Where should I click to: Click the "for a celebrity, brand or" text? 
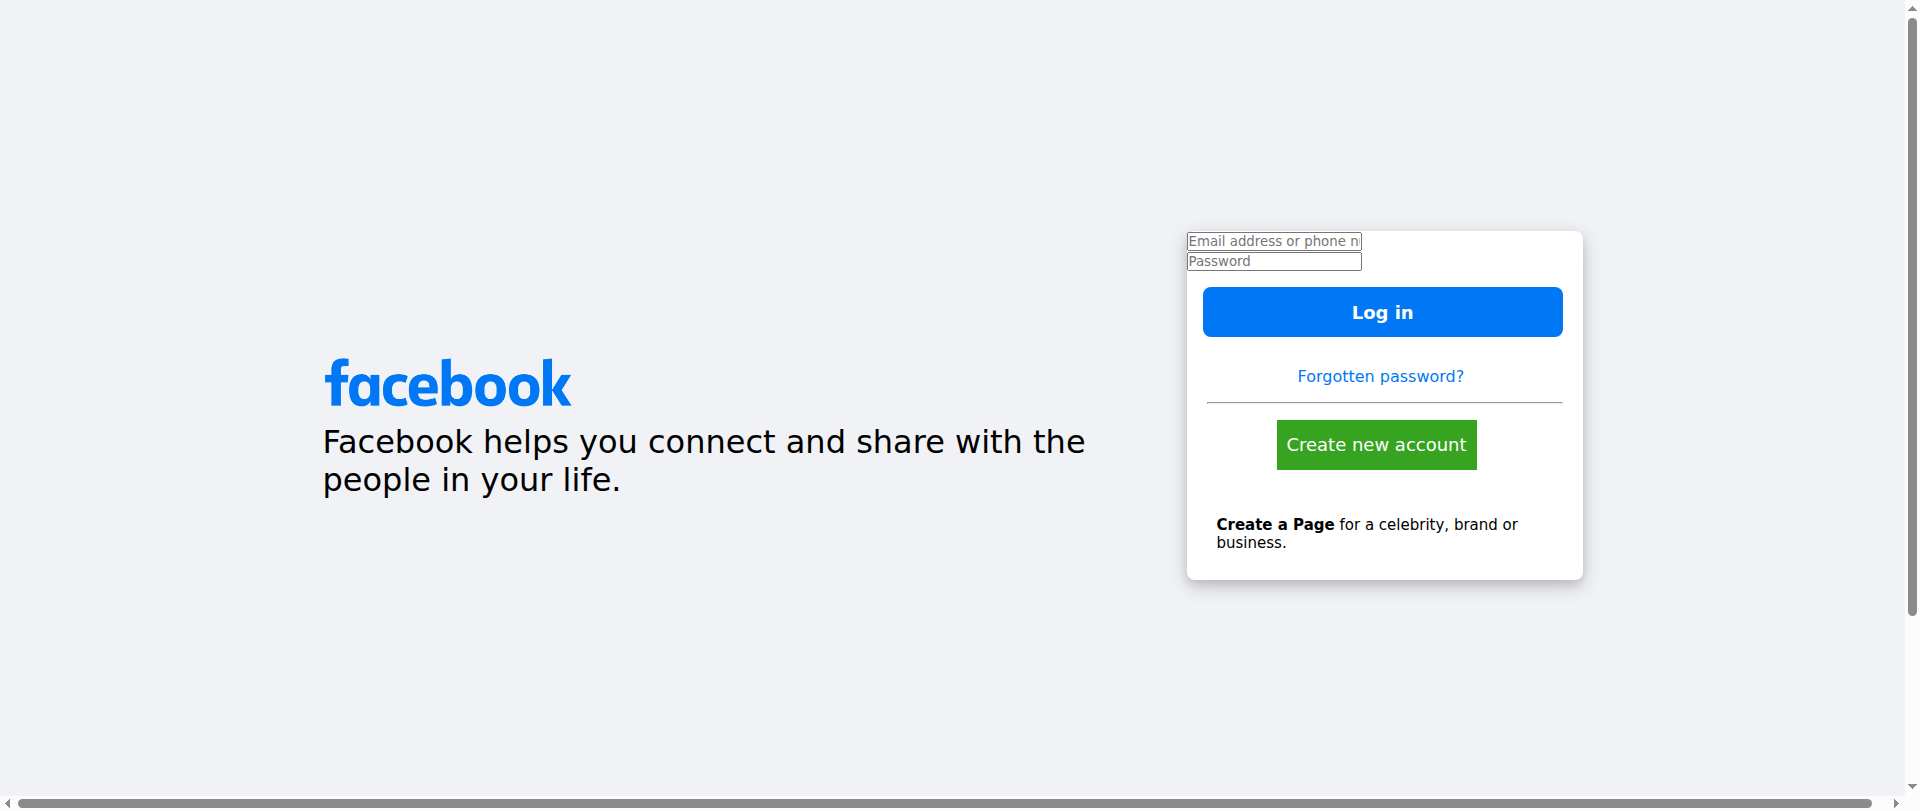pyautogui.click(x=1428, y=524)
